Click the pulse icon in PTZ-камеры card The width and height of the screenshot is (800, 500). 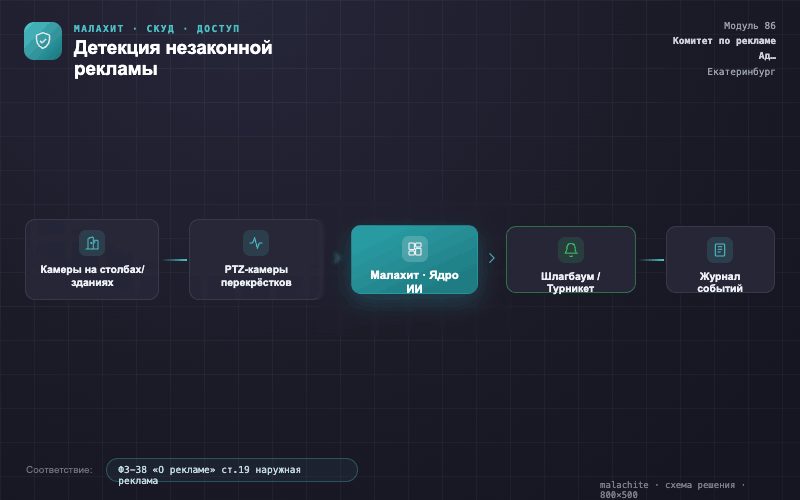tap(256, 243)
